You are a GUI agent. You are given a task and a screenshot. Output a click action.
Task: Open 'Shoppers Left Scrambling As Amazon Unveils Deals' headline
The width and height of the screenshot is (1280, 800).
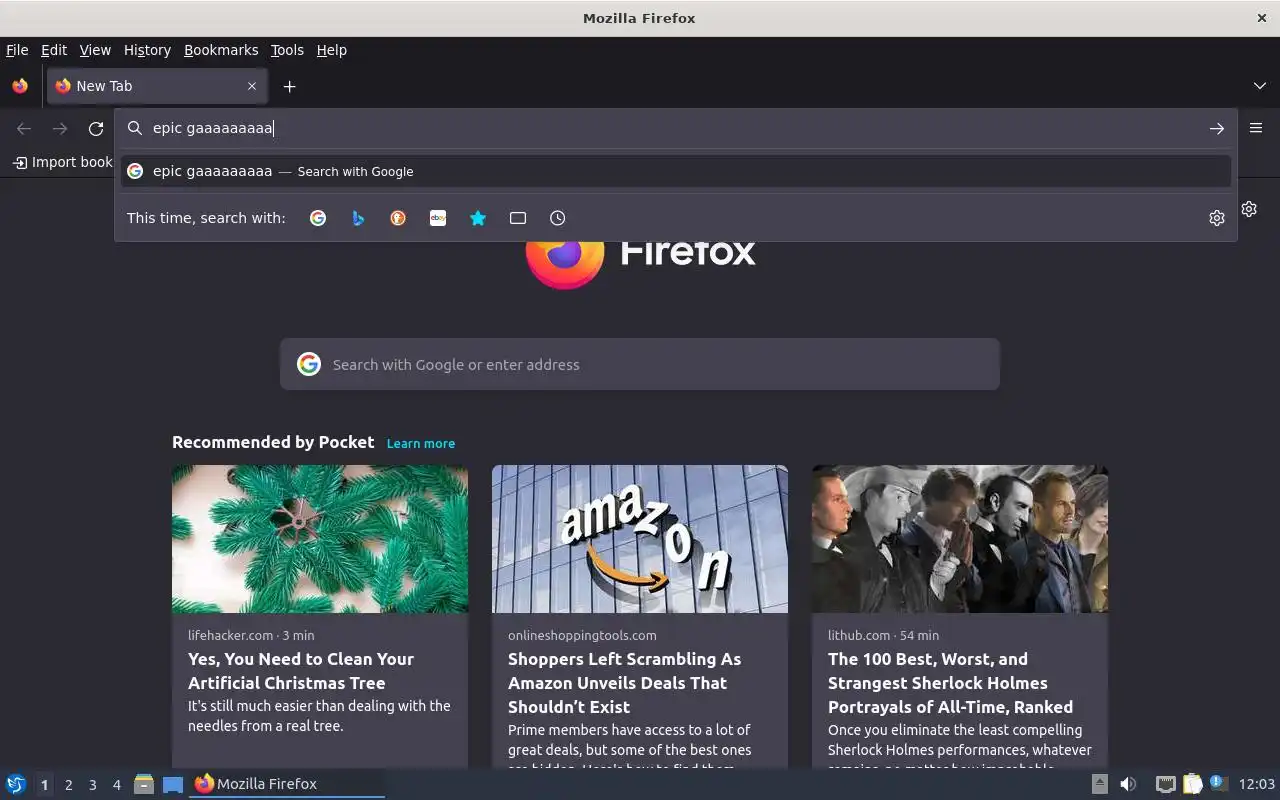(x=625, y=683)
